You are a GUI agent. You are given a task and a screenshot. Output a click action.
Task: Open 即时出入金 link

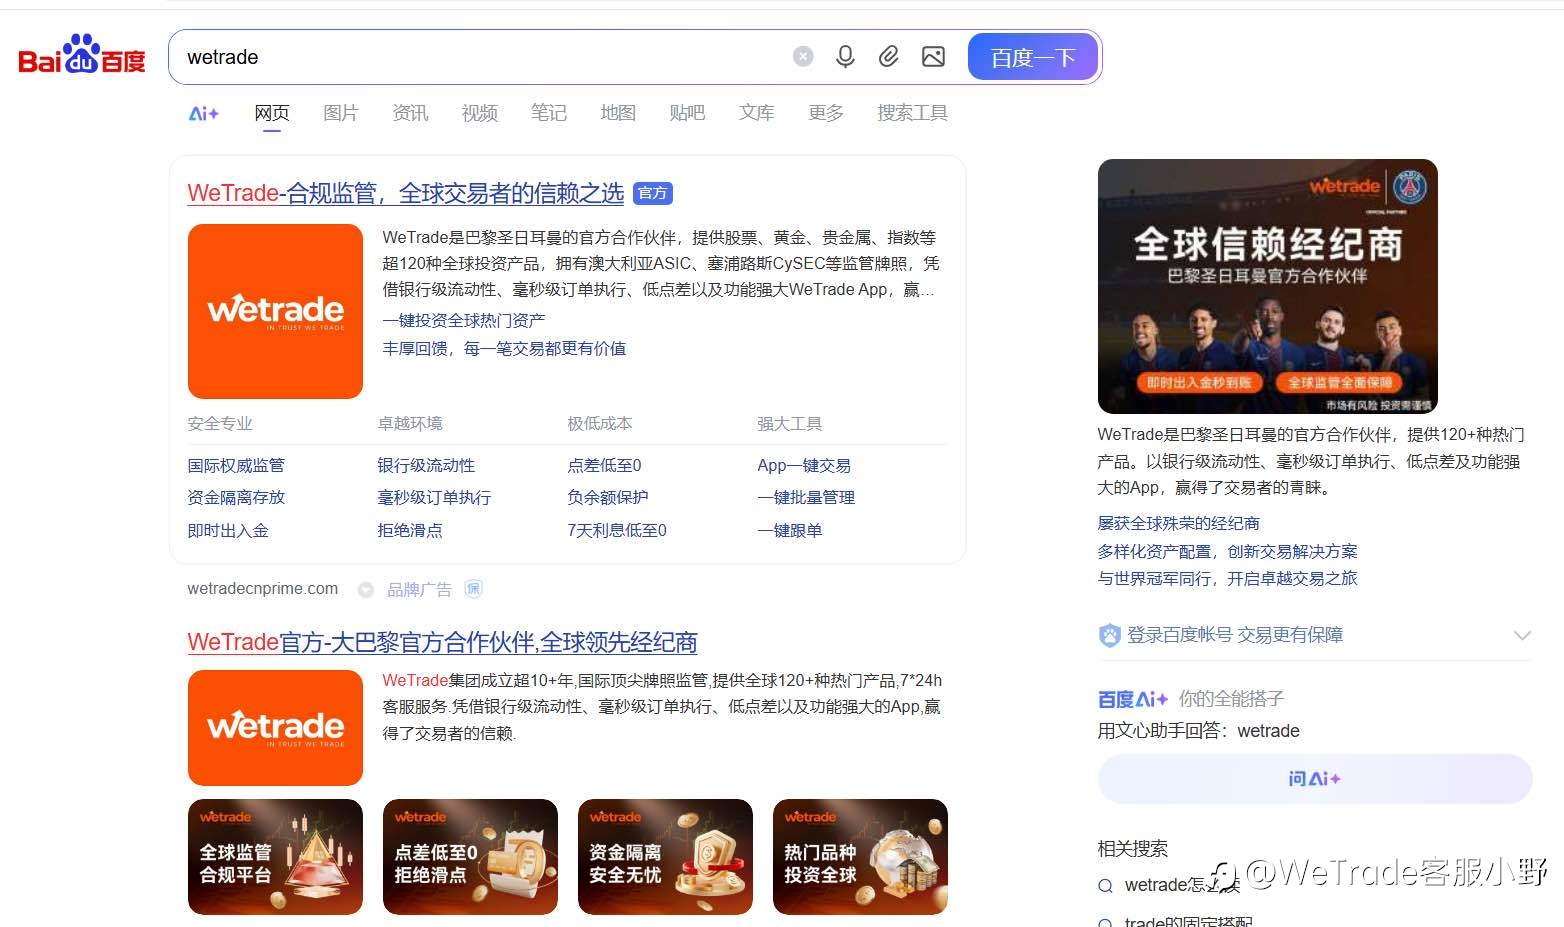point(228,531)
